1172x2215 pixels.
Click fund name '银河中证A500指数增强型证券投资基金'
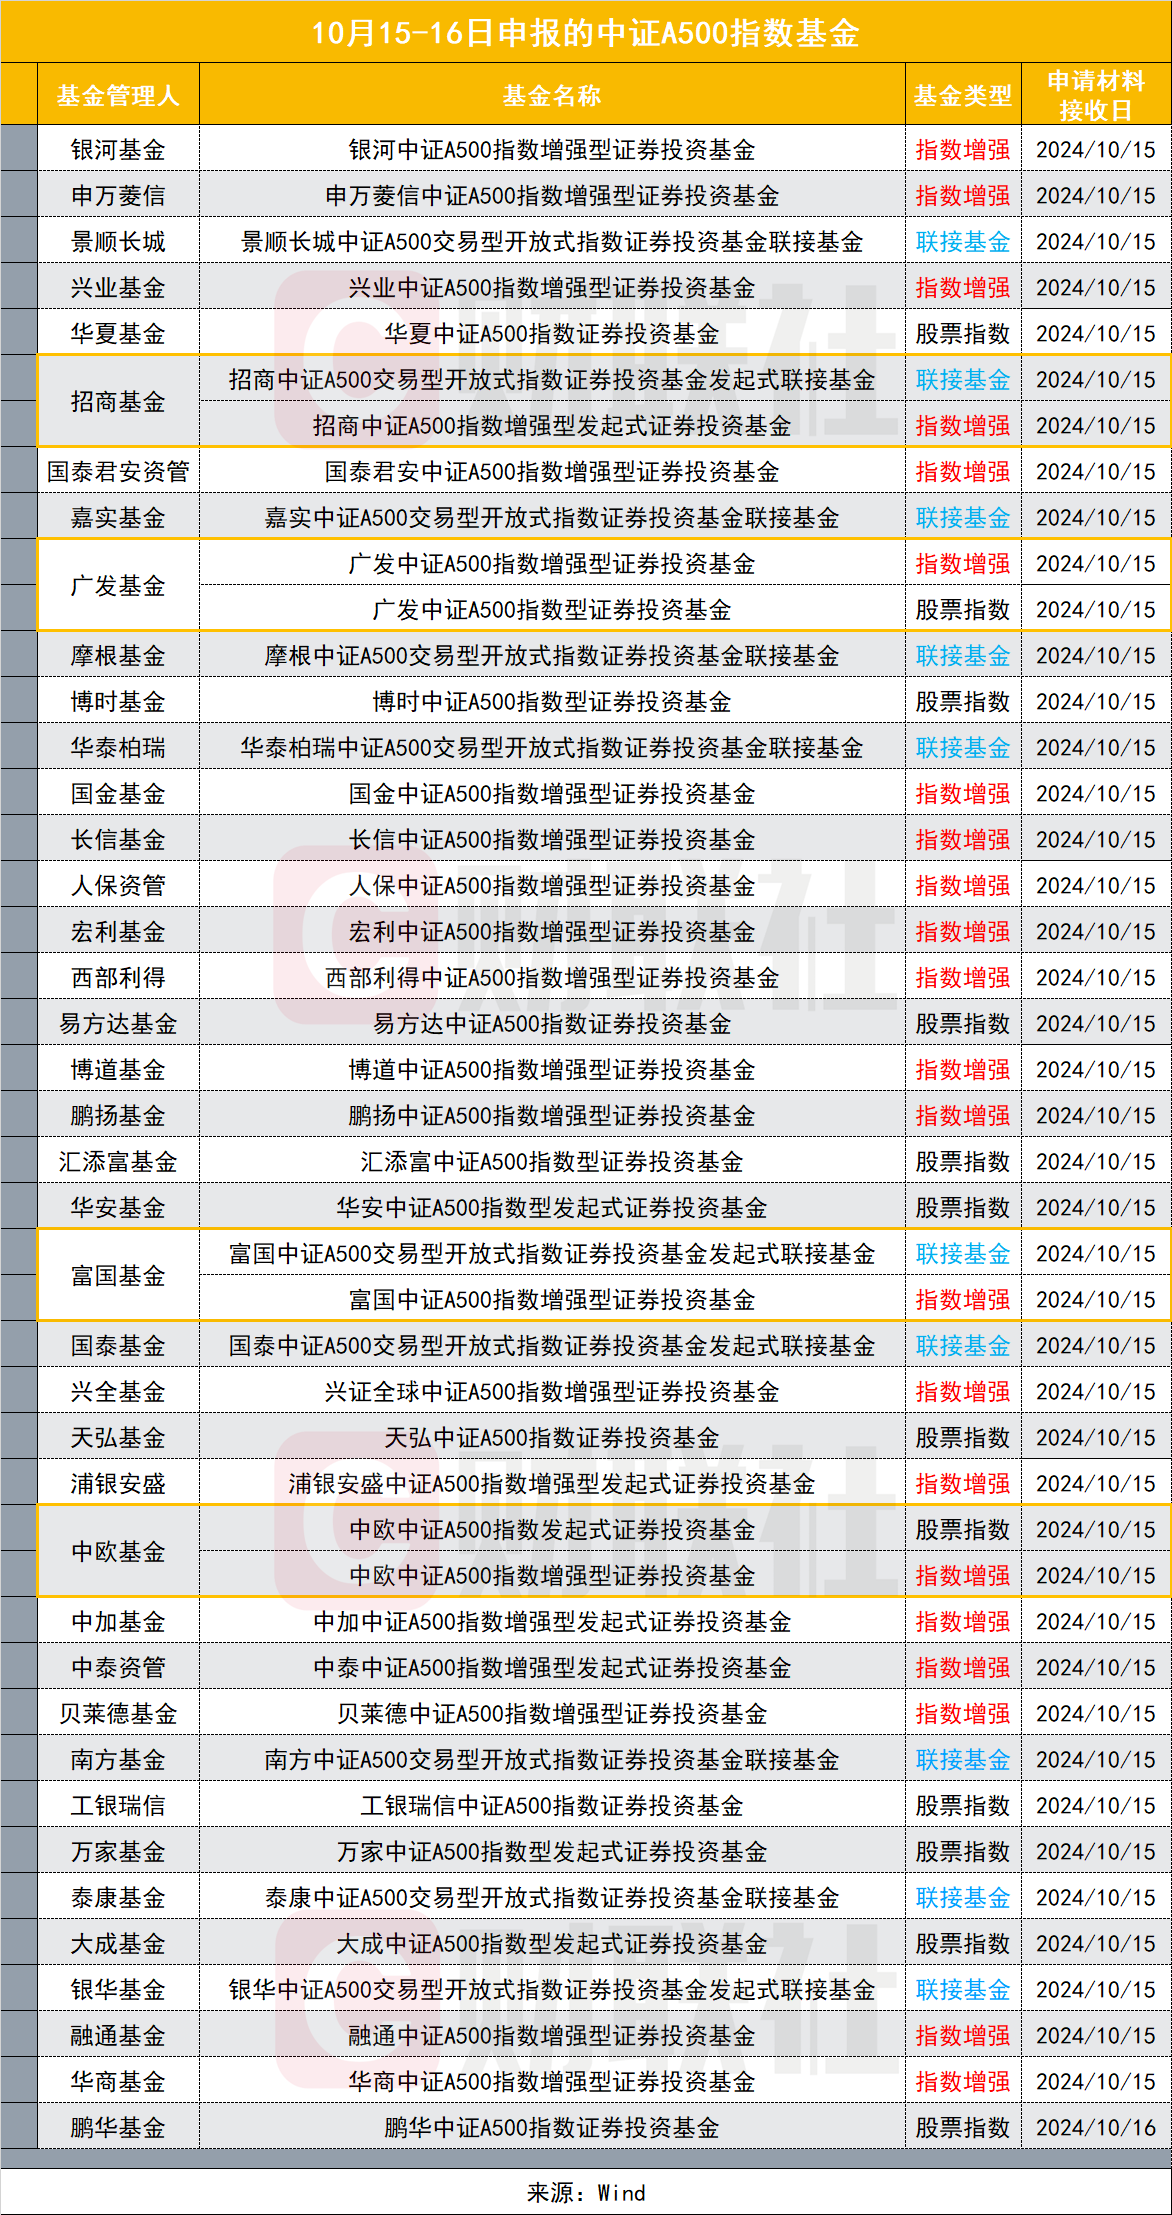pyautogui.click(x=552, y=149)
